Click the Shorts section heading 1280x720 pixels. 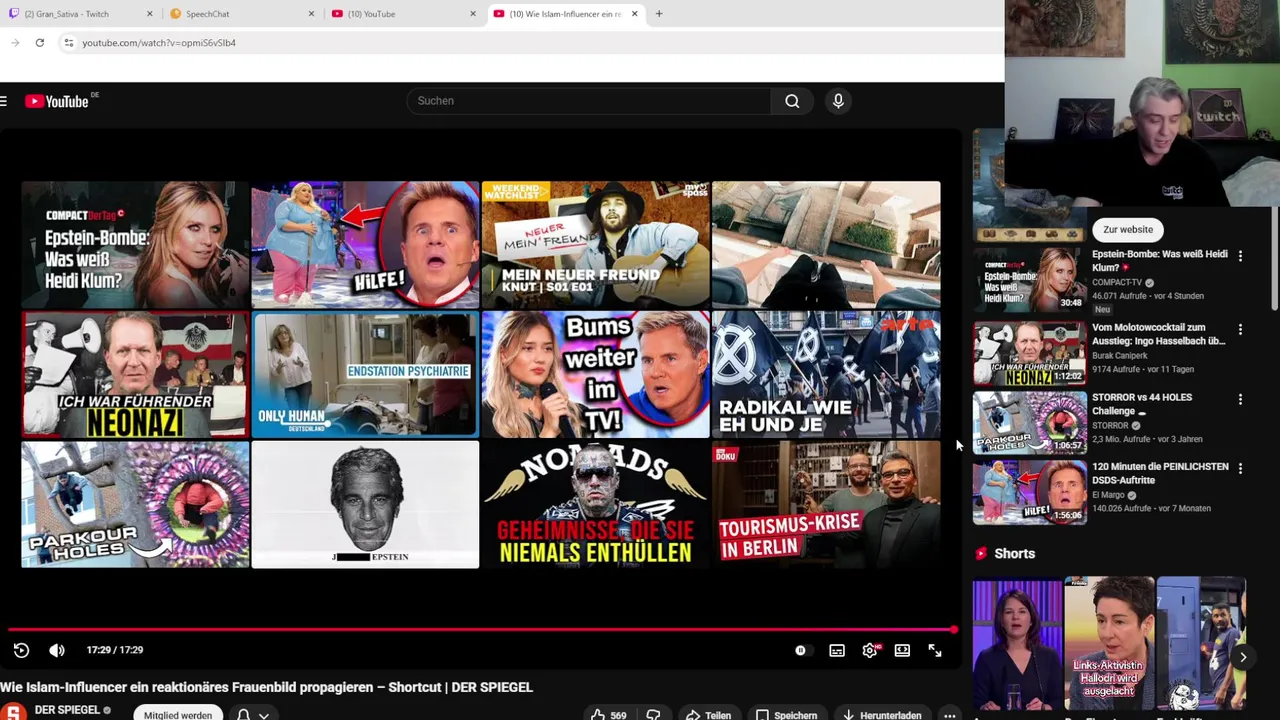pos(1014,553)
